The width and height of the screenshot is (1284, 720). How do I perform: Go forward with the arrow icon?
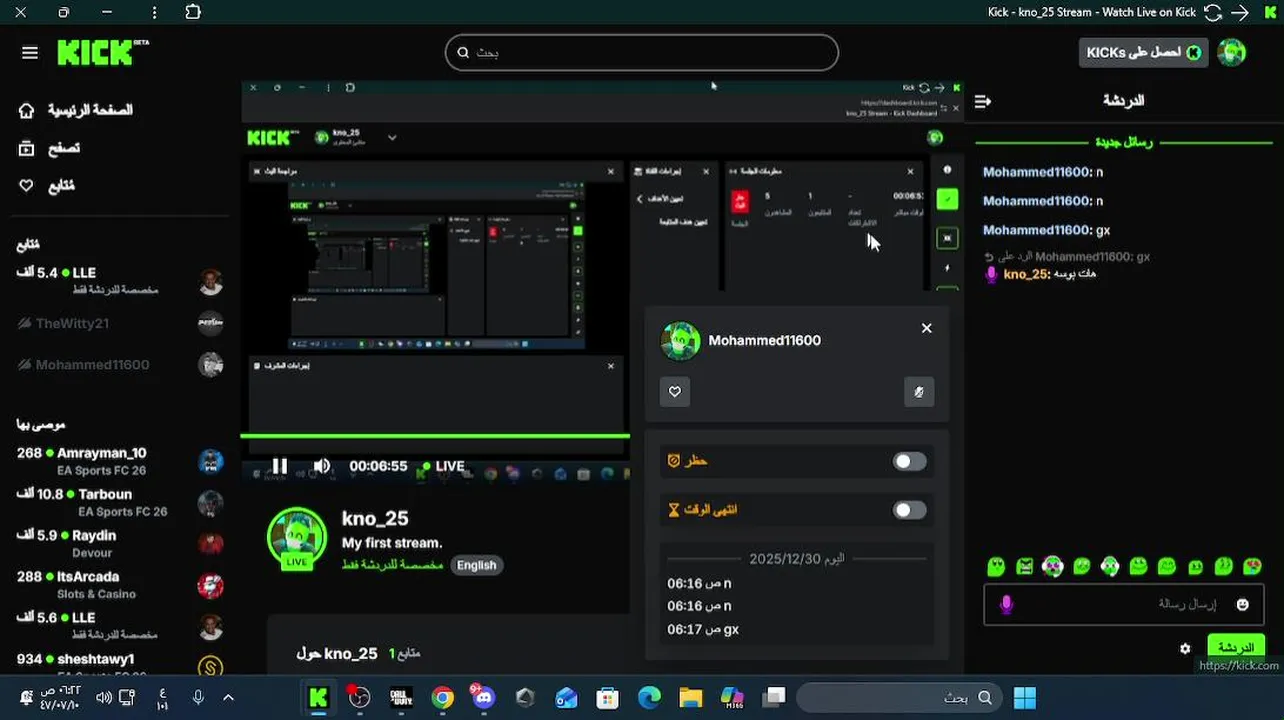tap(1240, 12)
